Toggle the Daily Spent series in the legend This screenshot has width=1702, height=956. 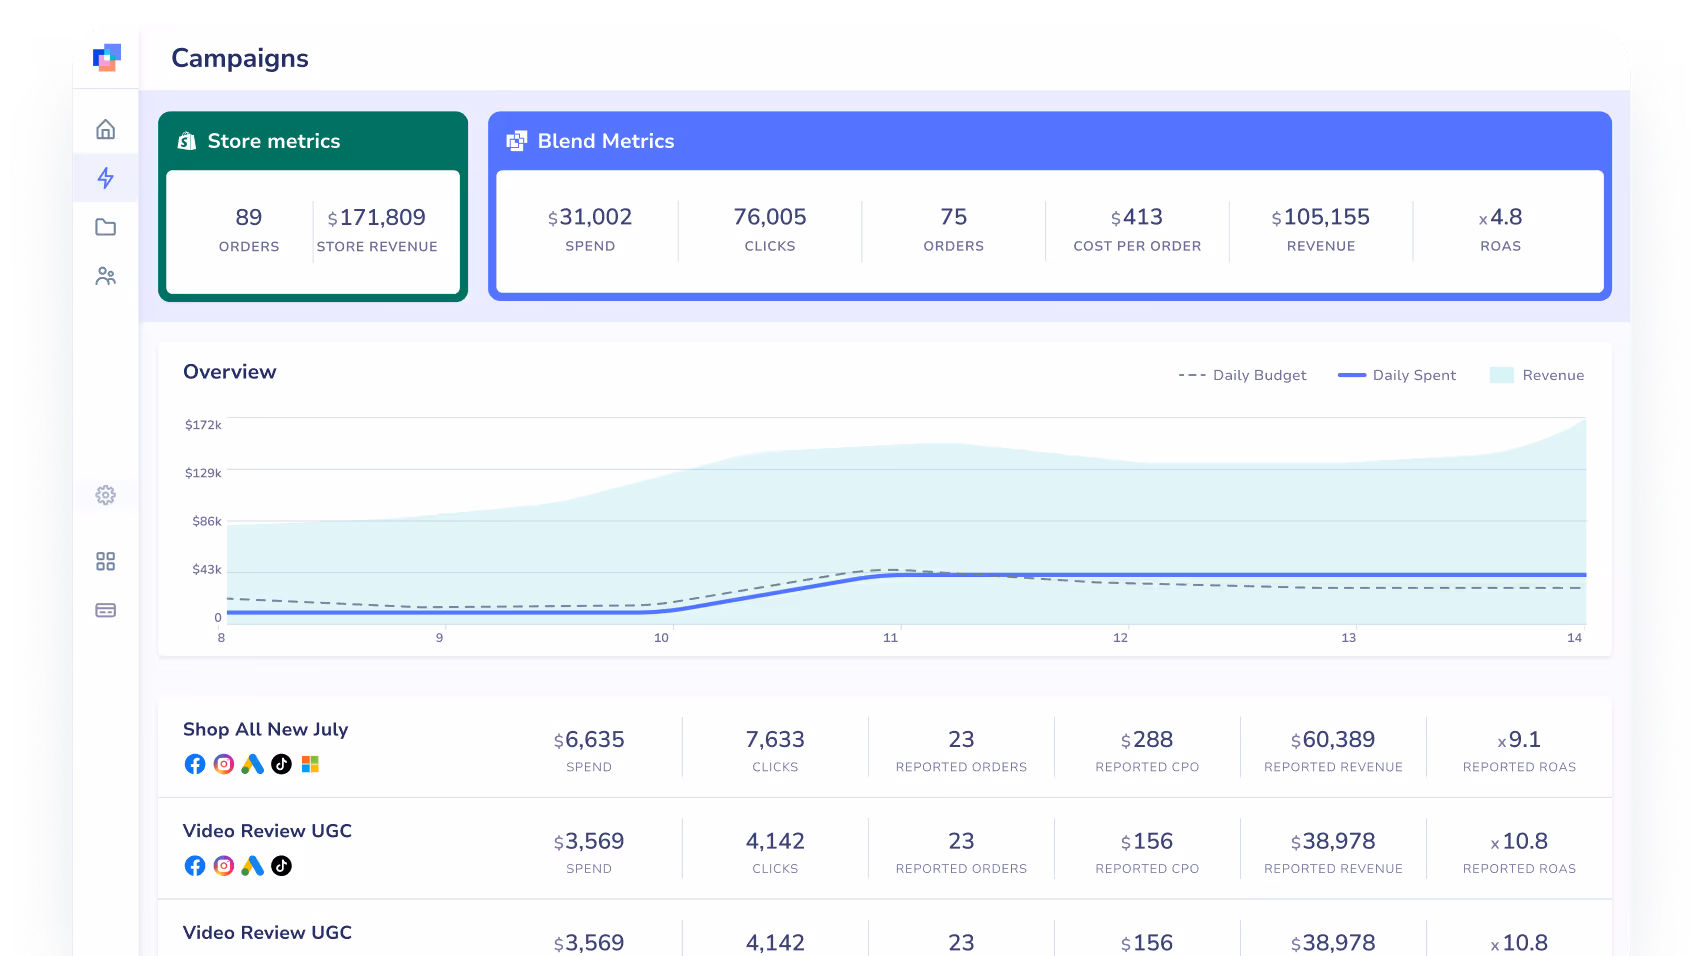click(x=1397, y=375)
